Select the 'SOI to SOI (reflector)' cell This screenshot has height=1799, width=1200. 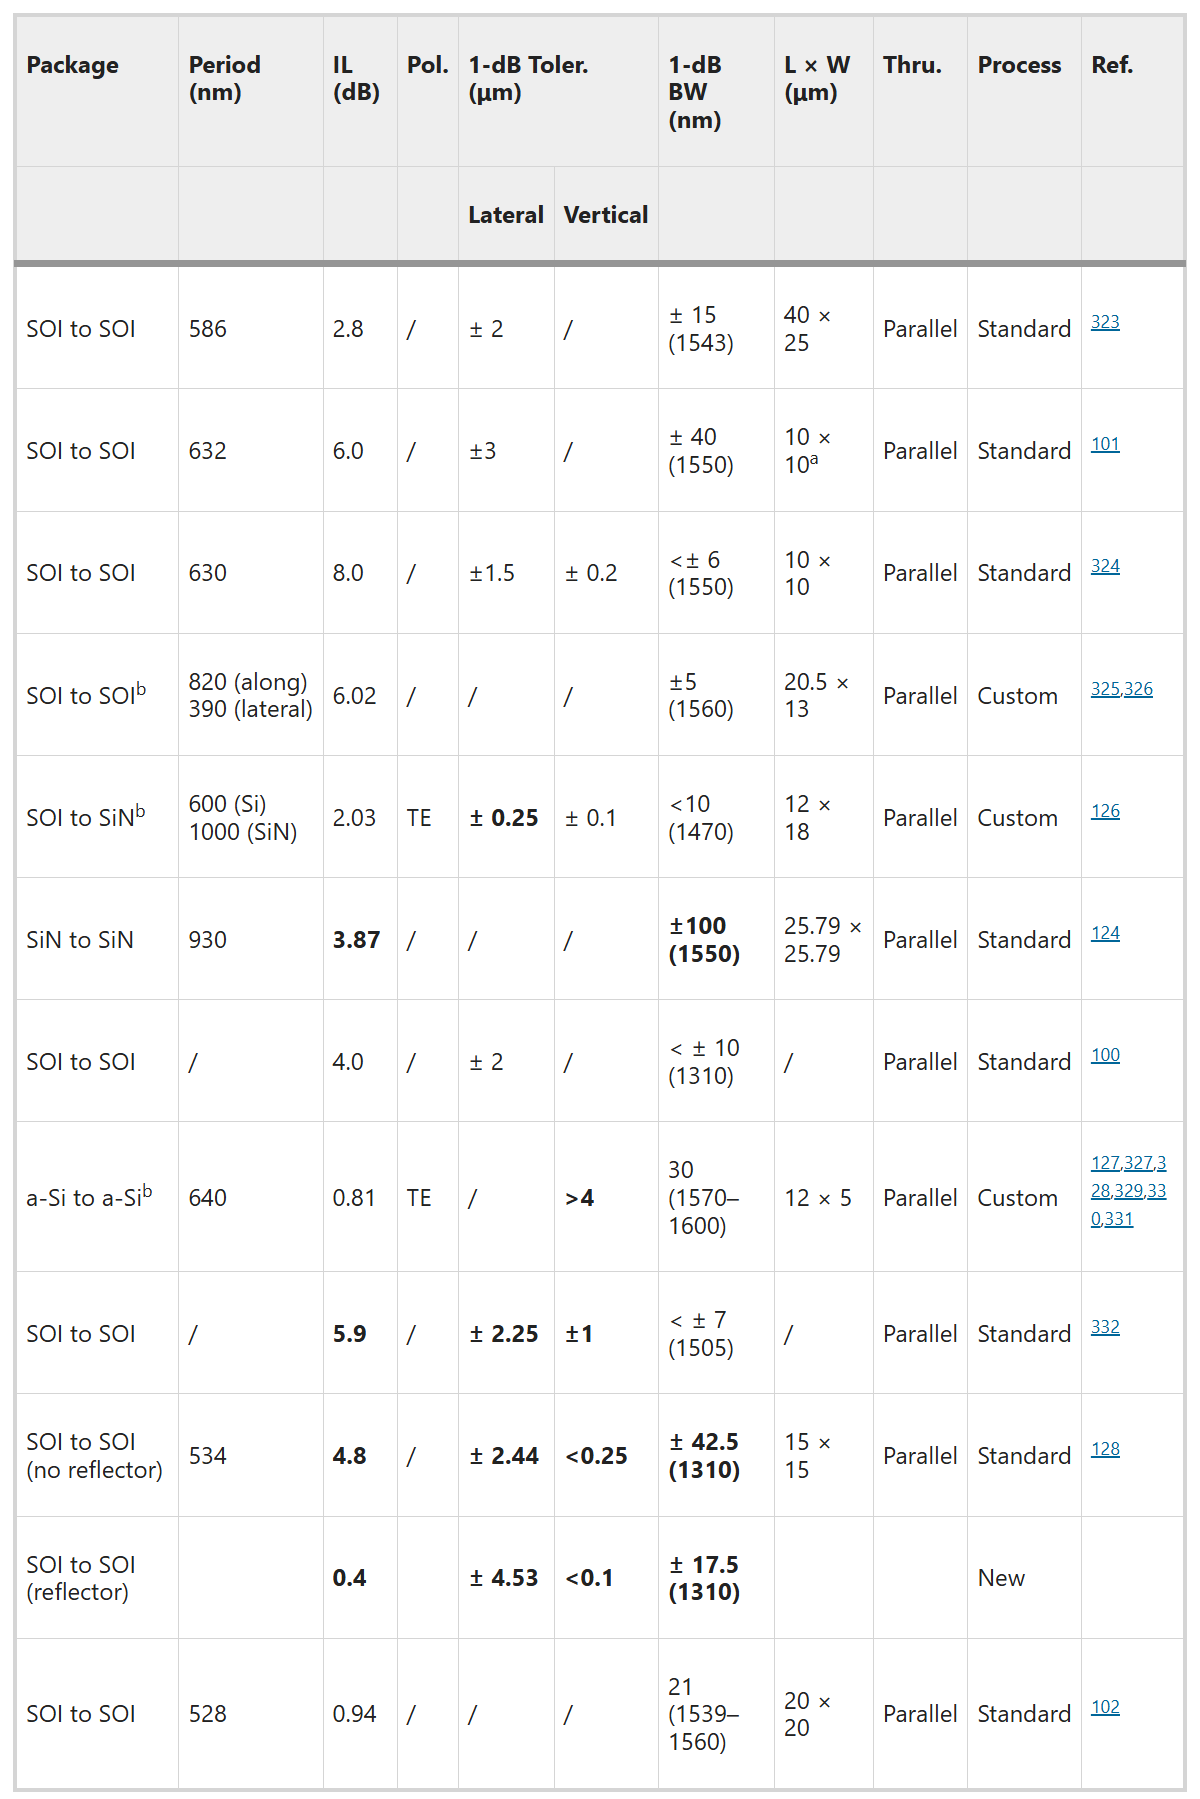(x=80, y=1578)
